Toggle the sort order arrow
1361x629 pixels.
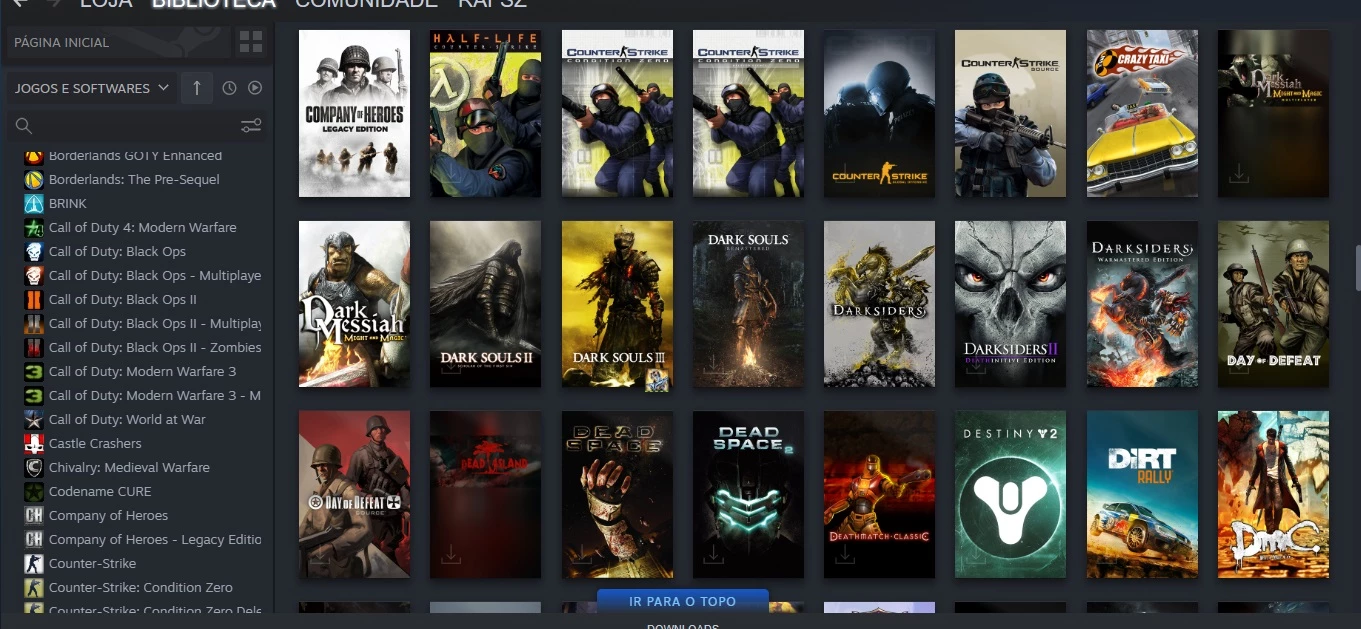196,88
